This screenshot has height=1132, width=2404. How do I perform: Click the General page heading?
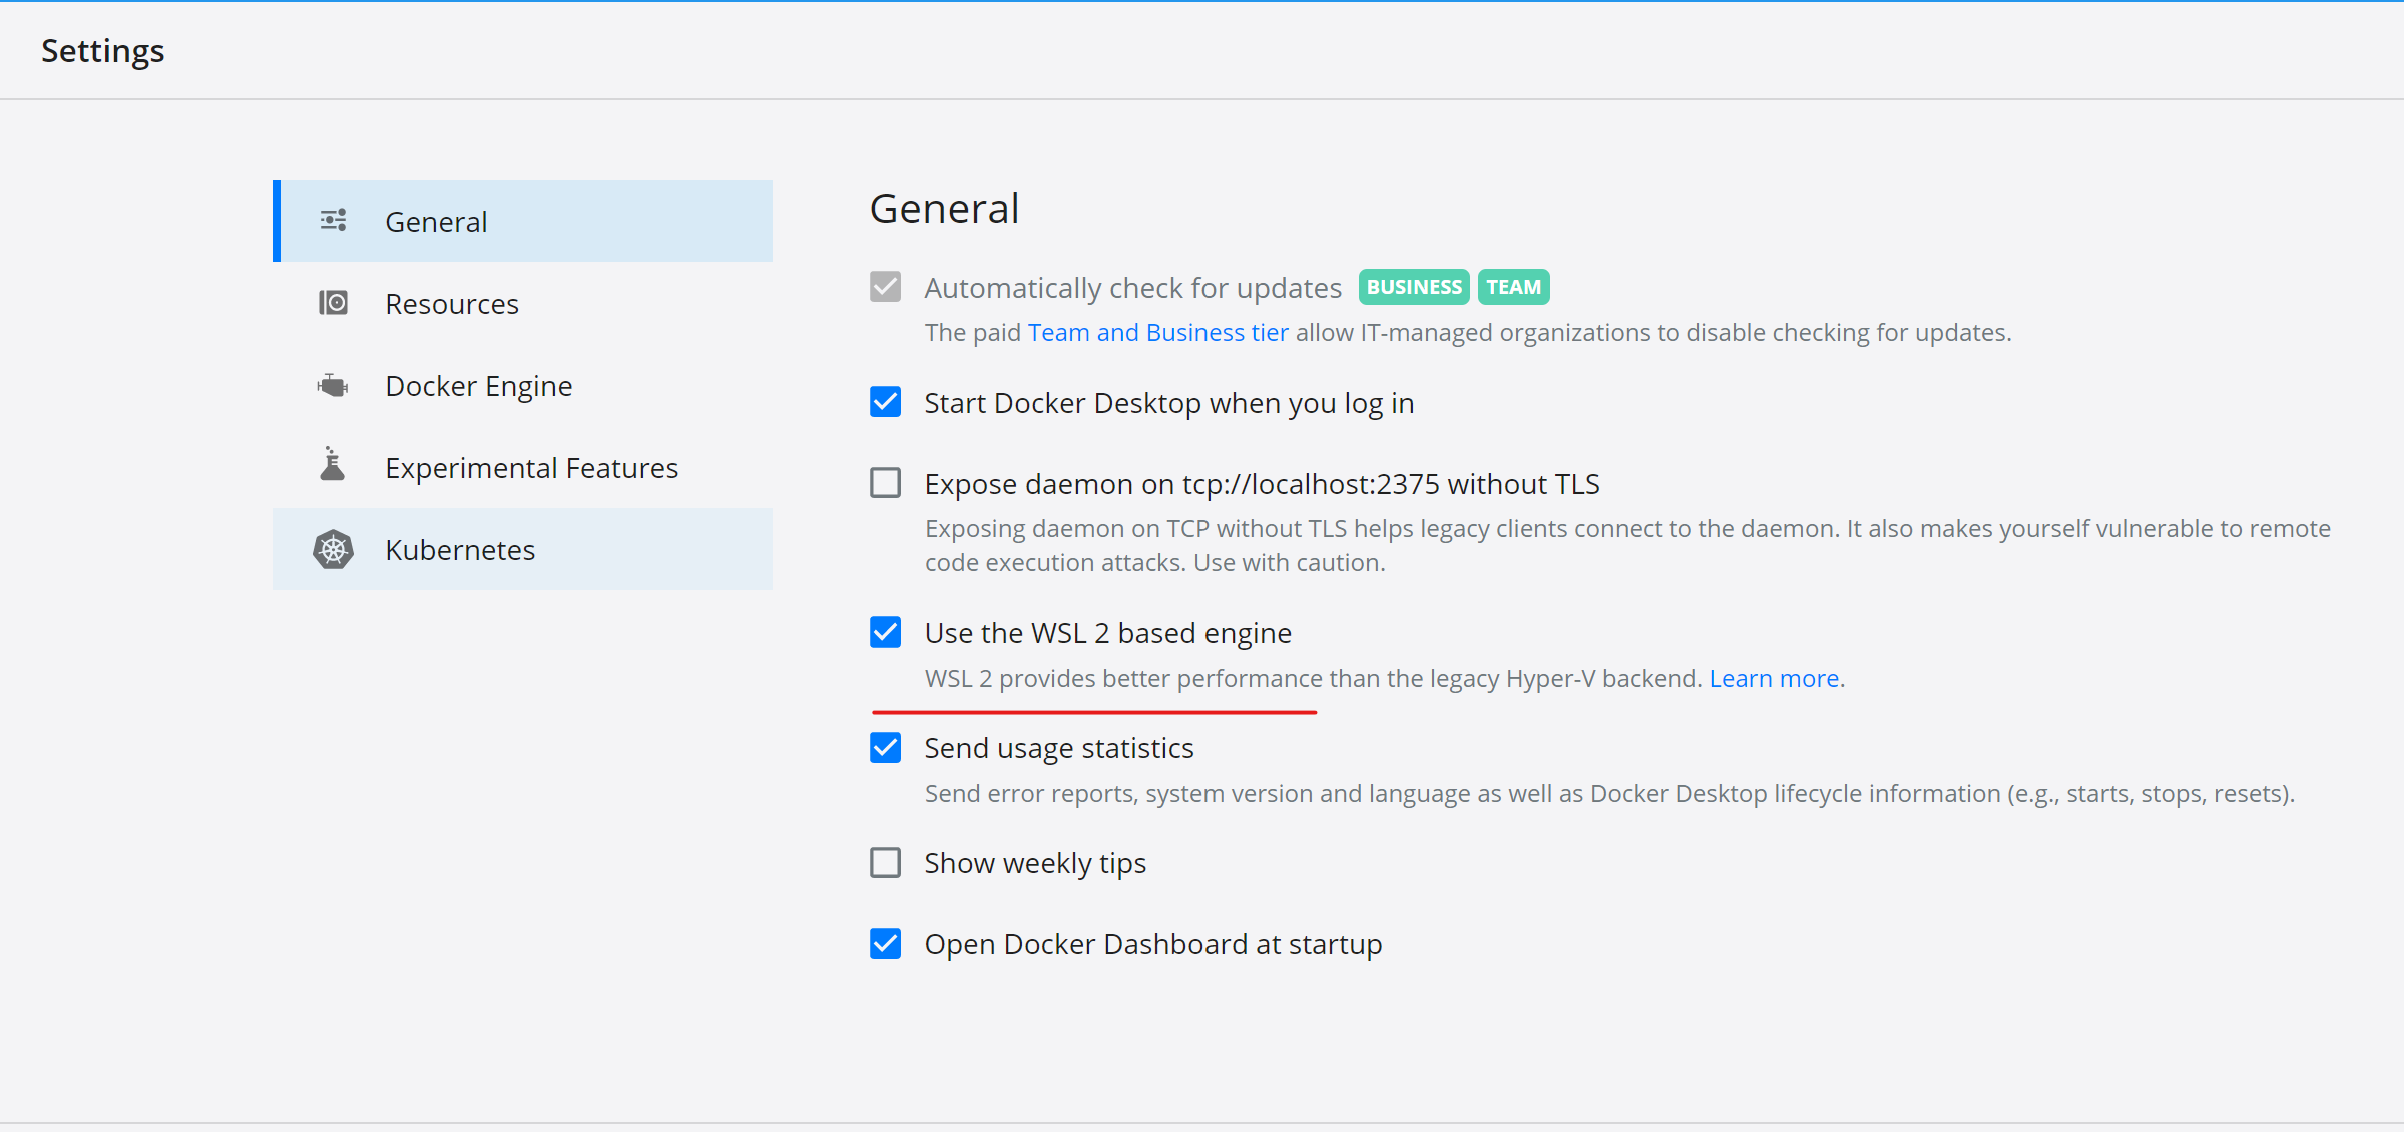tap(944, 209)
